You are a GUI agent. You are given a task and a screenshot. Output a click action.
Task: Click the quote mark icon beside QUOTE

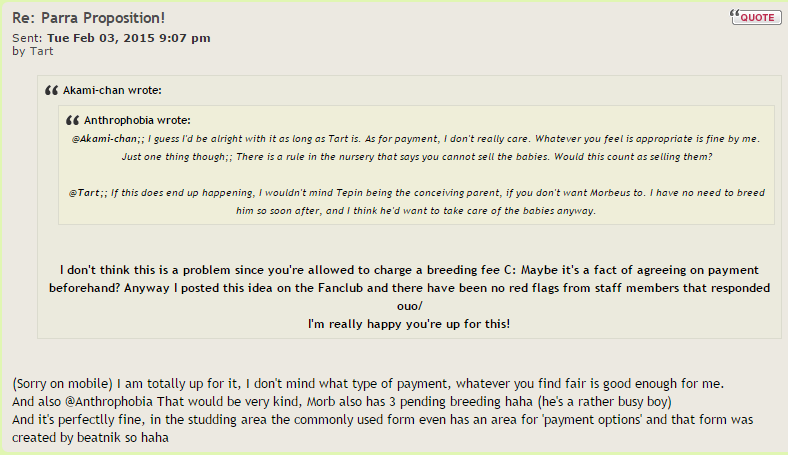tap(735, 14)
